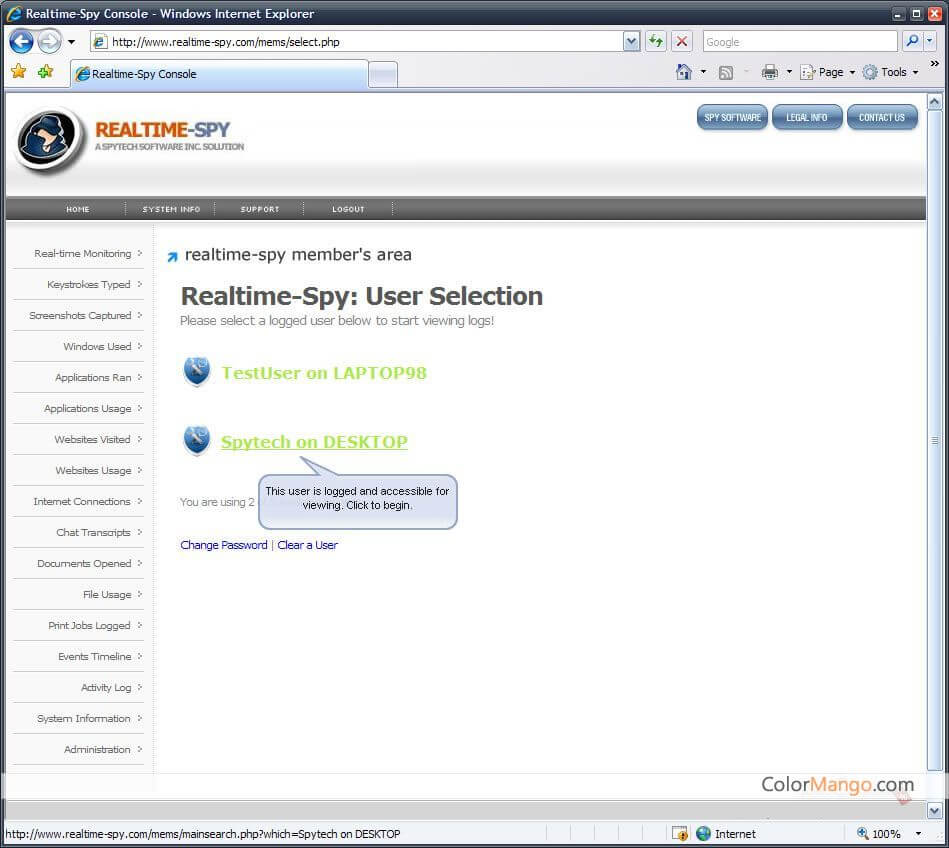Click the search magnifier icon beside Google box
The image size is (949, 848).
pos(911,41)
